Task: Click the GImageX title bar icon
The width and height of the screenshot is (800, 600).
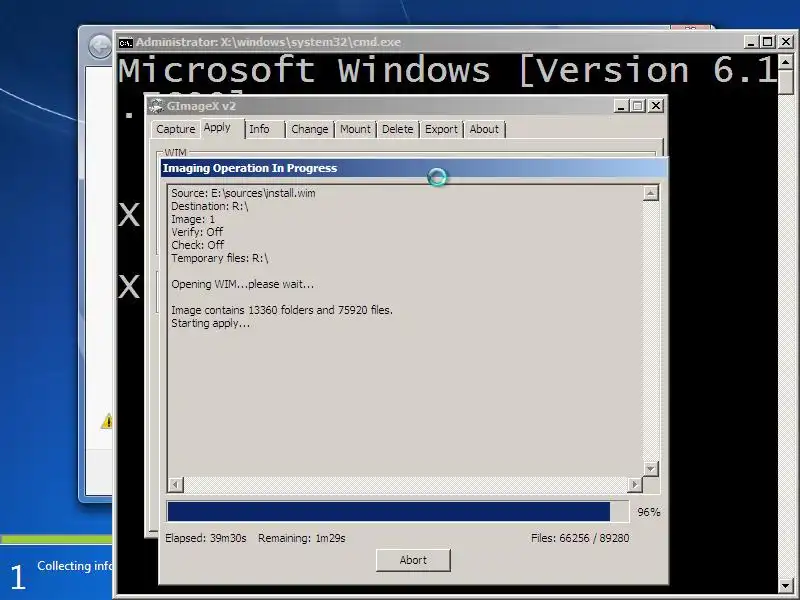Action: [x=157, y=106]
